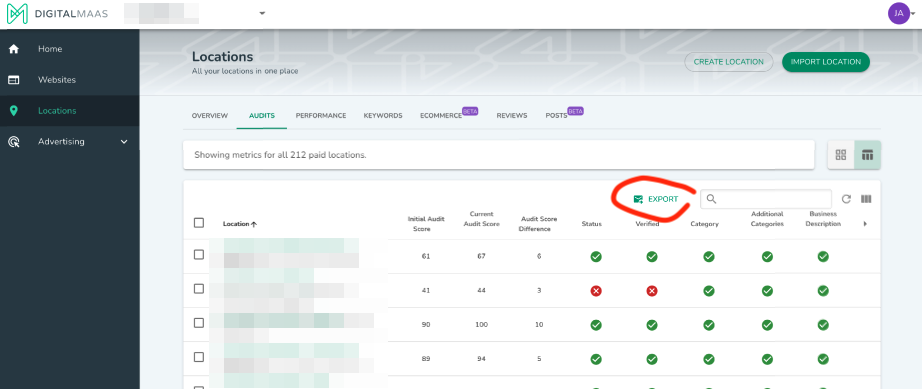The width and height of the screenshot is (922, 389).
Task: Click Additional Categories check in row scoring 41
Action: [767, 291]
